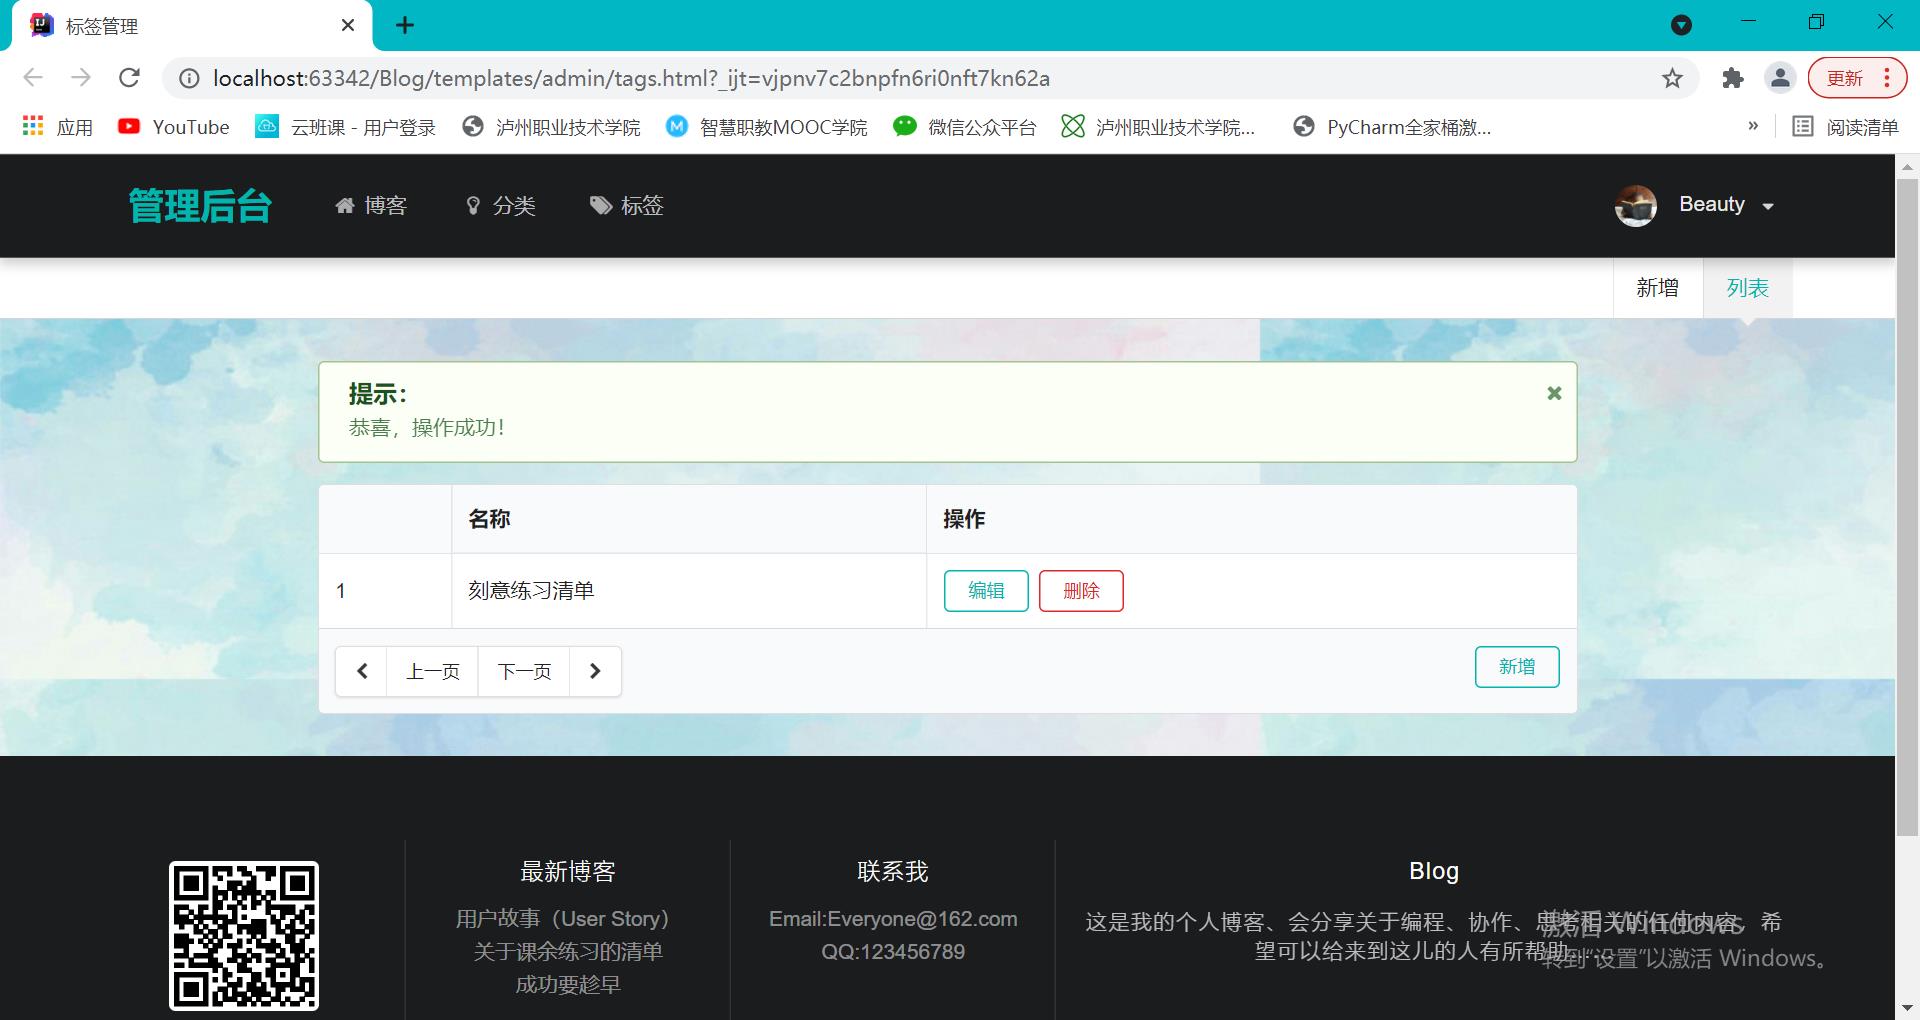This screenshot has width=1920, height=1020.
Task: Reload the page with the refresh icon
Action: 129,78
